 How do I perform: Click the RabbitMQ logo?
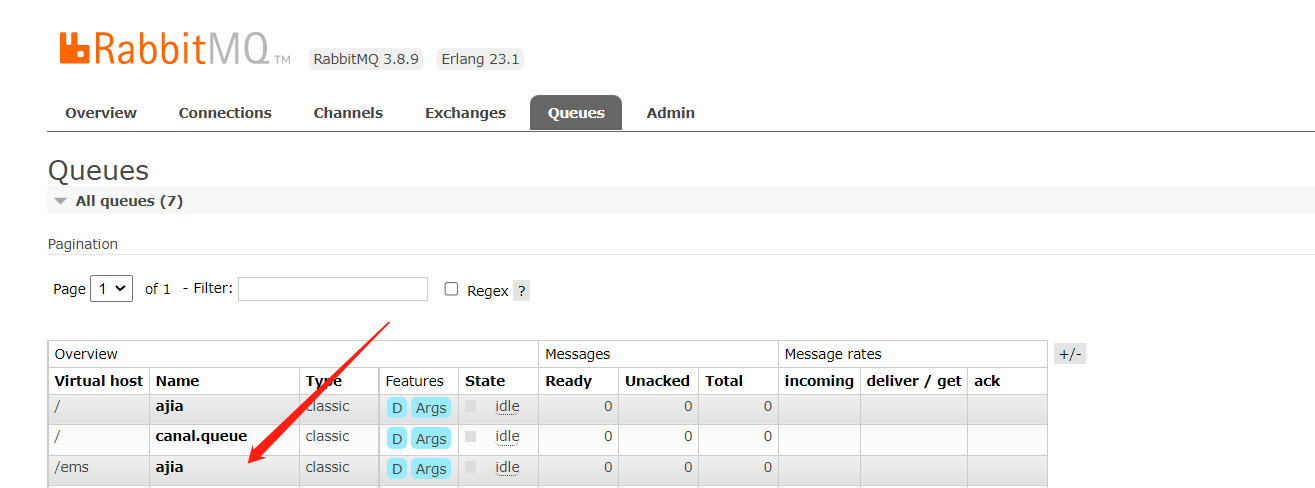(175, 48)
